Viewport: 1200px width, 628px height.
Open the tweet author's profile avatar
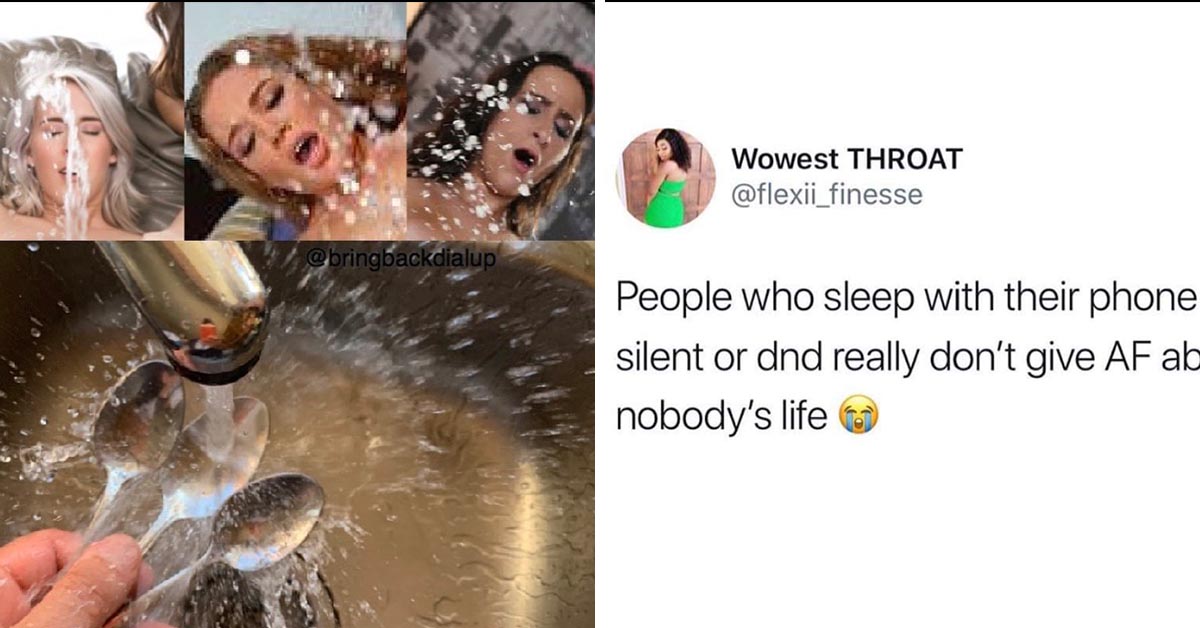(665, 177)
